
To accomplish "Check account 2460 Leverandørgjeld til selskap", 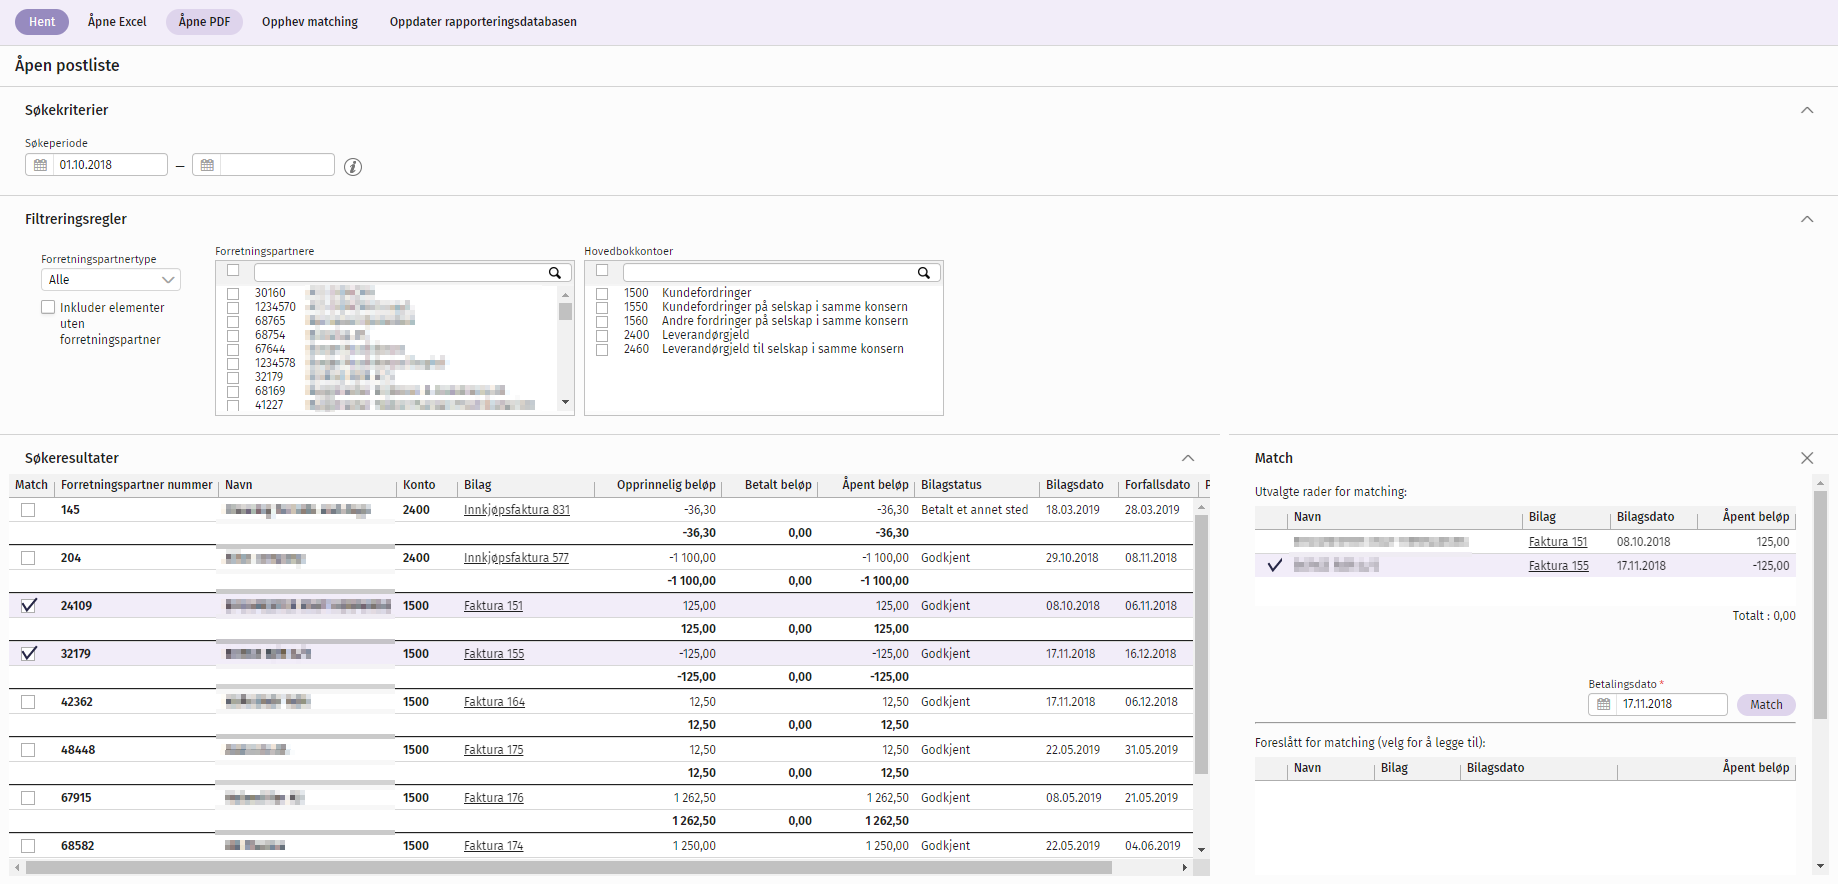I will point(602,350).
